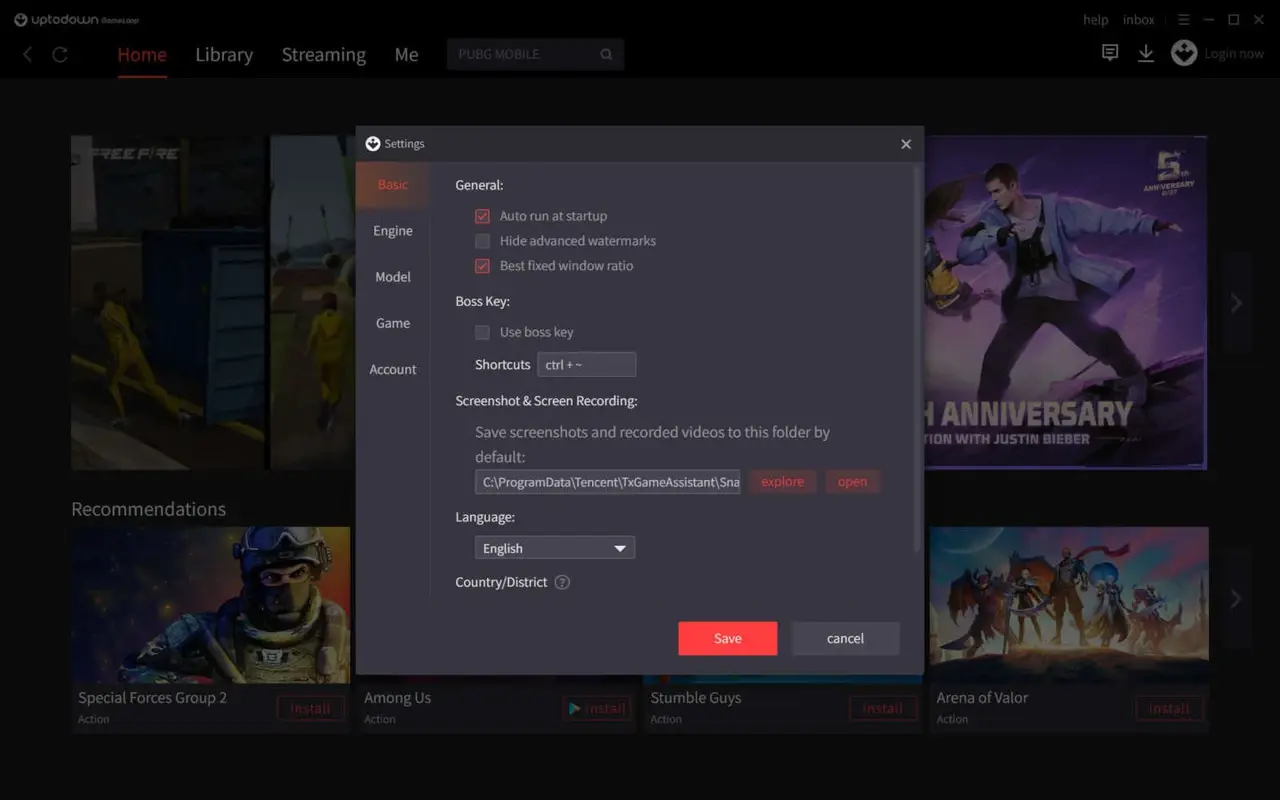Viewport: 1280px width, 800px height.
Task: Switch to the Streaming tab
Action: coord(323,54)
